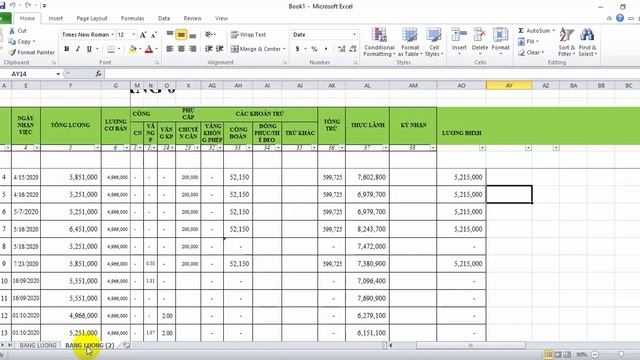
Task: Toggle Wrap Text
Action: [x=248, y=35]
